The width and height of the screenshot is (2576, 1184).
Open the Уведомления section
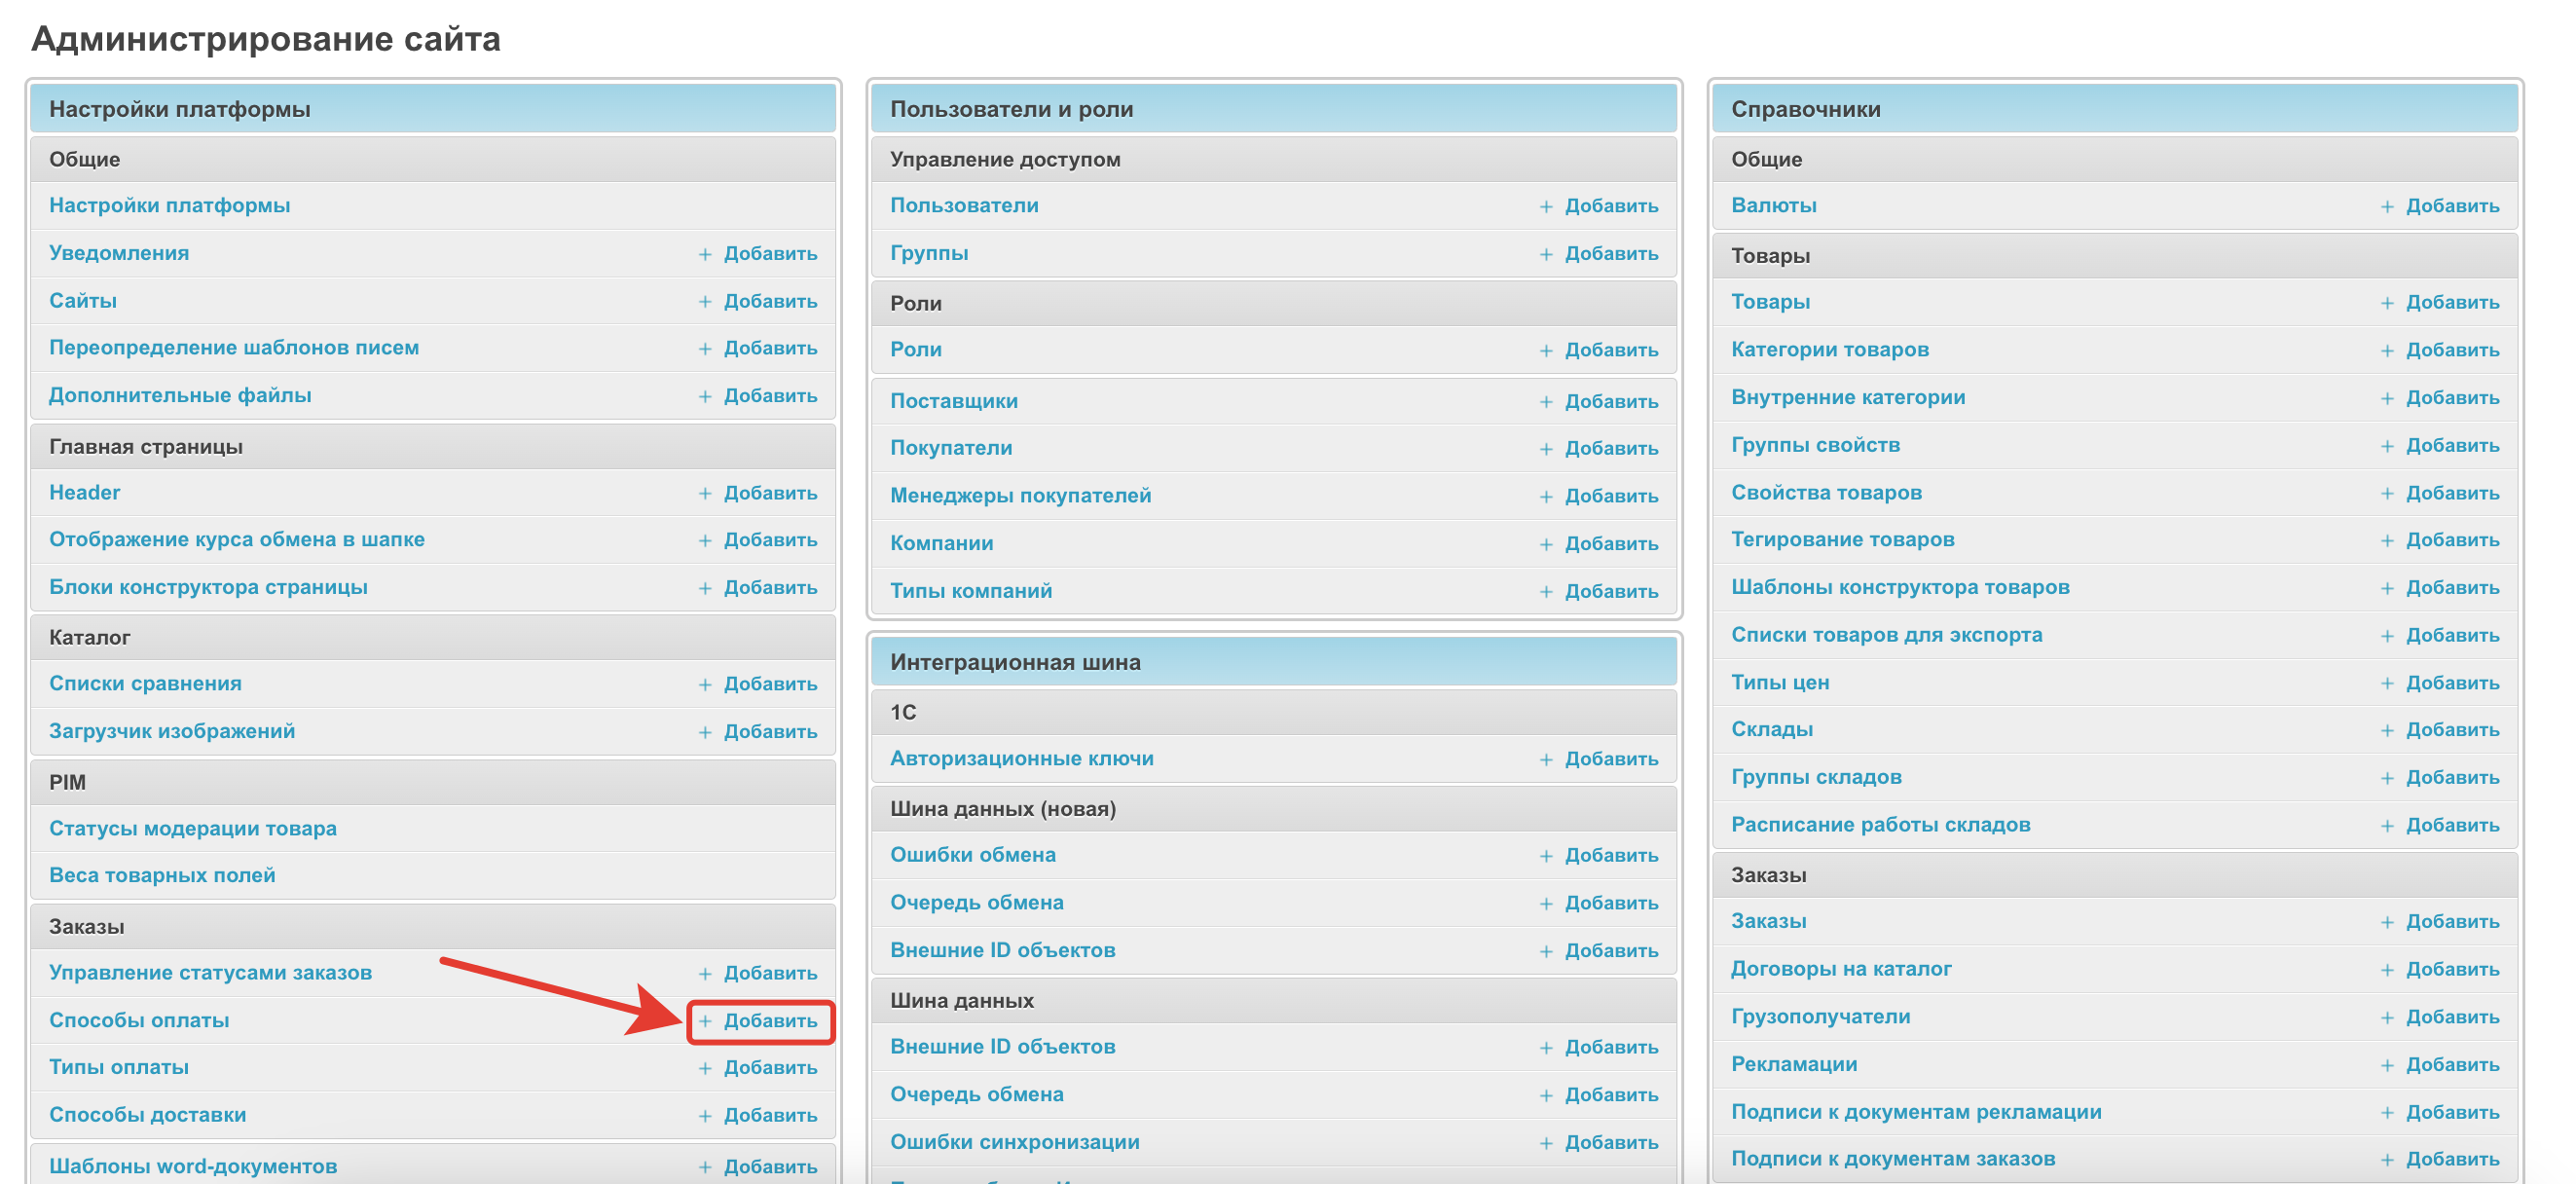(x=119, y=253)
